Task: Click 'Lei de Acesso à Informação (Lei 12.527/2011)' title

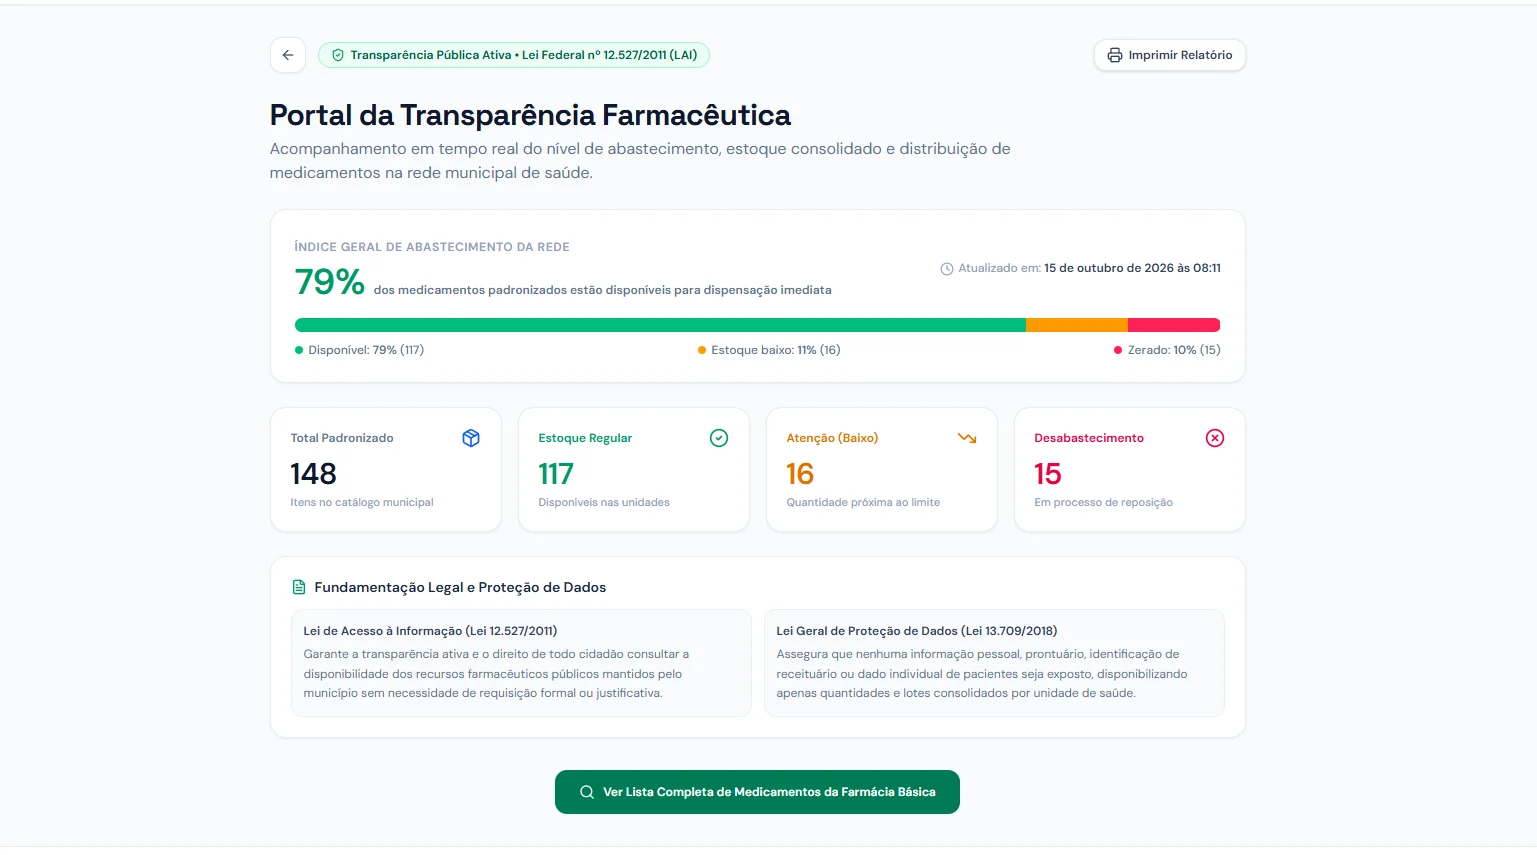Action: point(430,631)
